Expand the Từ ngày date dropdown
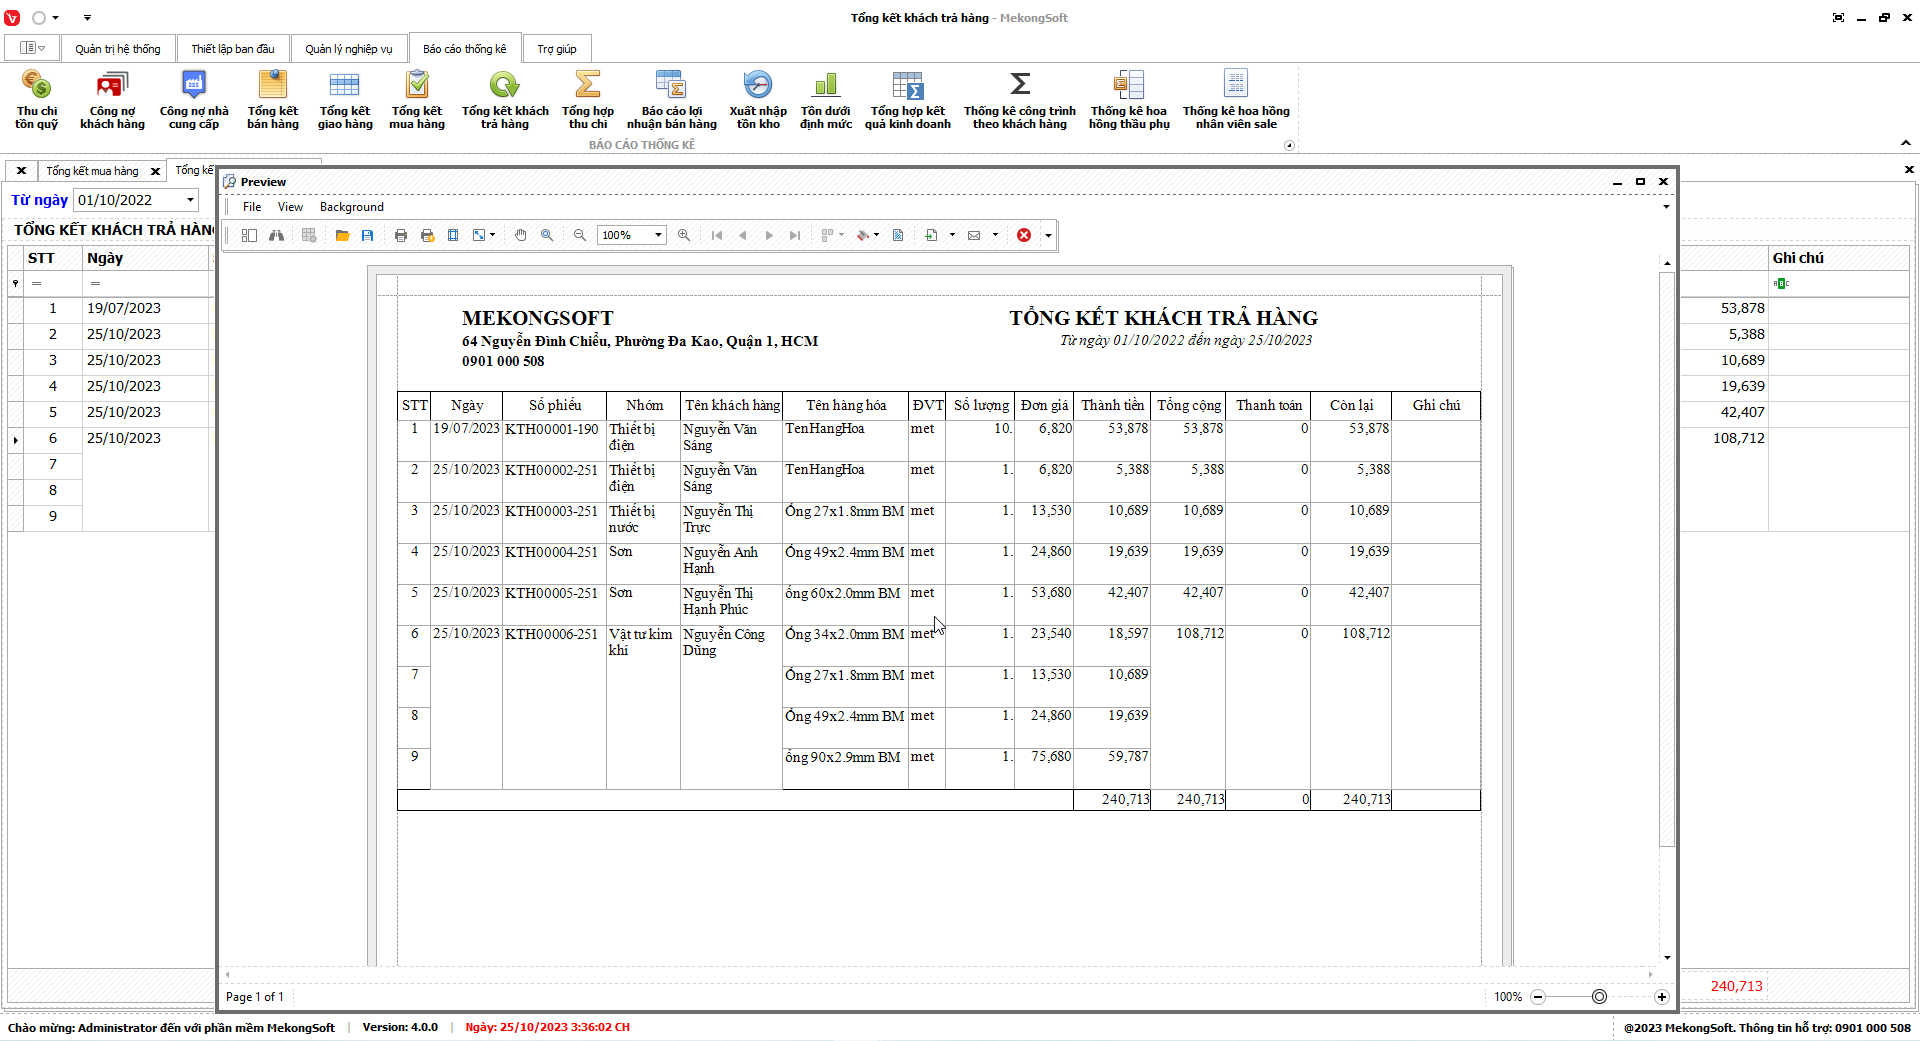 pos(190,200)
